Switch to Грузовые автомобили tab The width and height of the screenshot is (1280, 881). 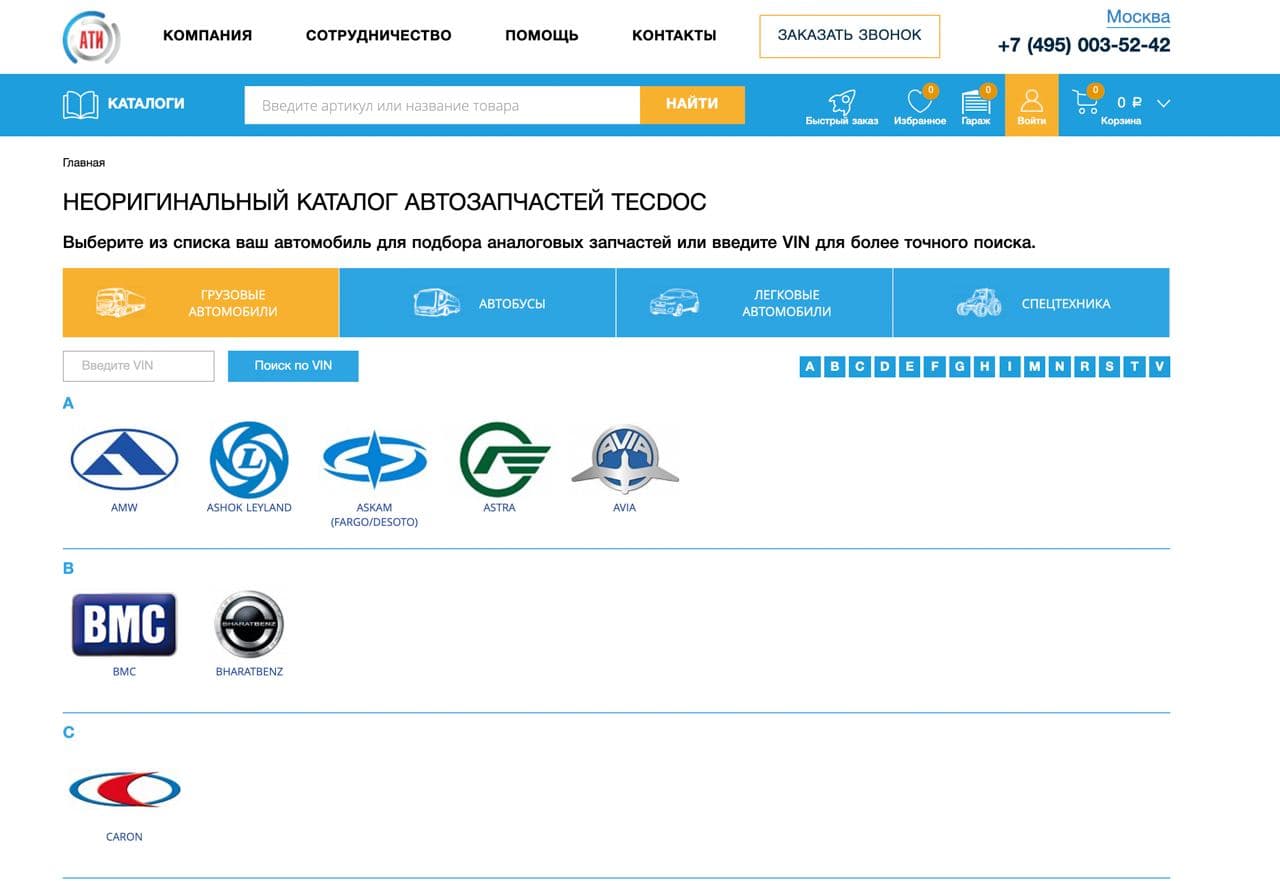[x=201, y=303]
